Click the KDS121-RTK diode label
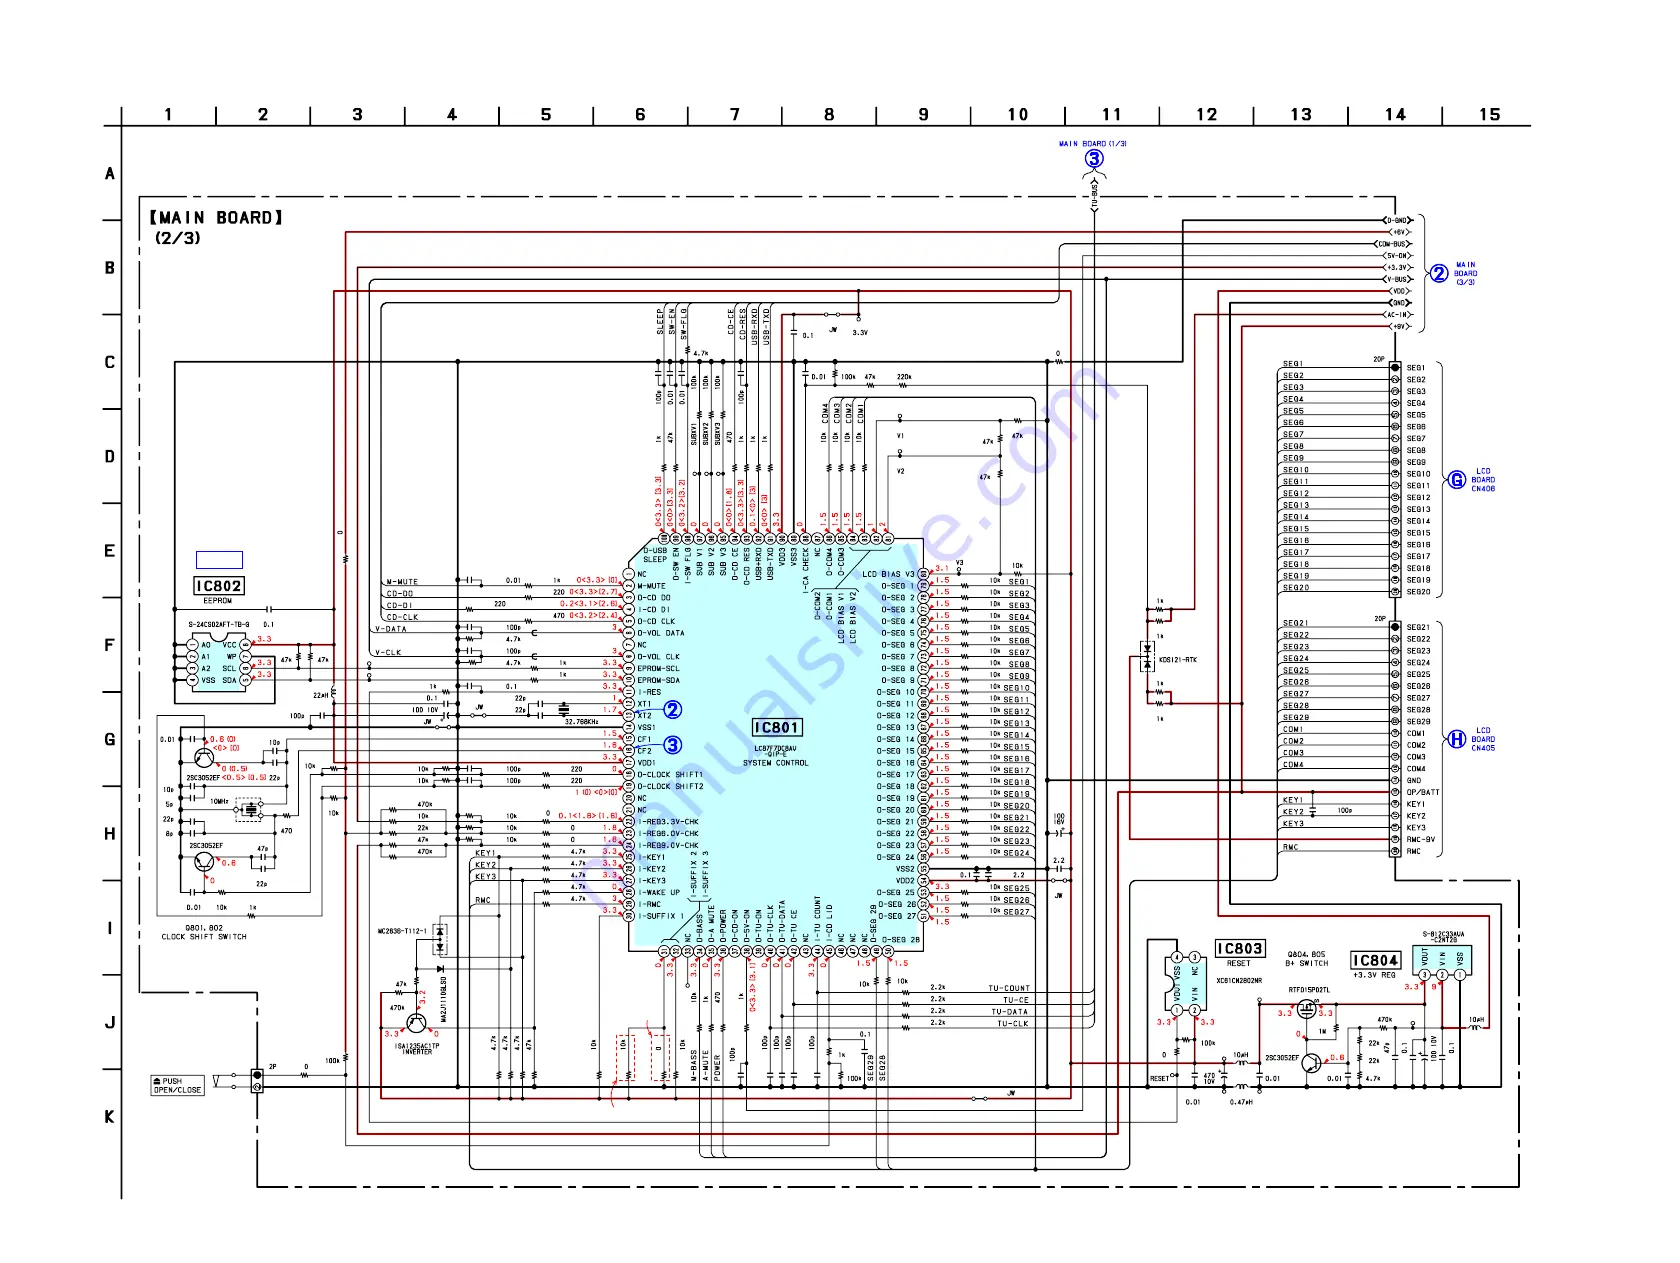Viewport: 1680px width, 1263px height. click(x=1177, y=660)
